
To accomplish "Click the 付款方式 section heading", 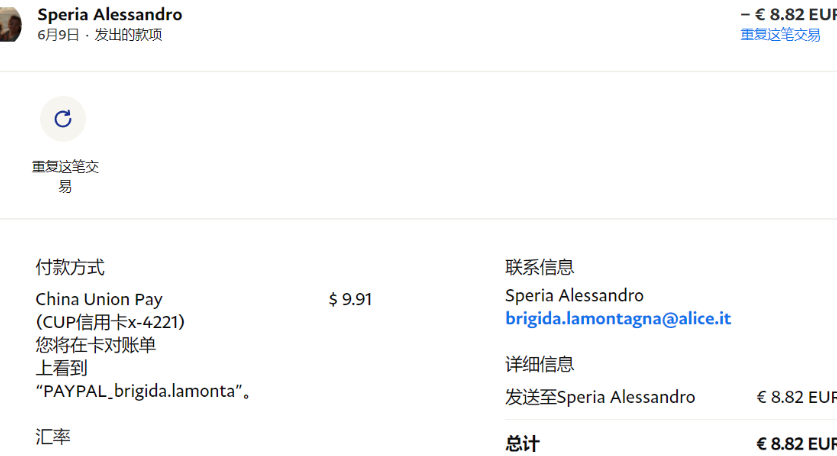I will point(70,267).
